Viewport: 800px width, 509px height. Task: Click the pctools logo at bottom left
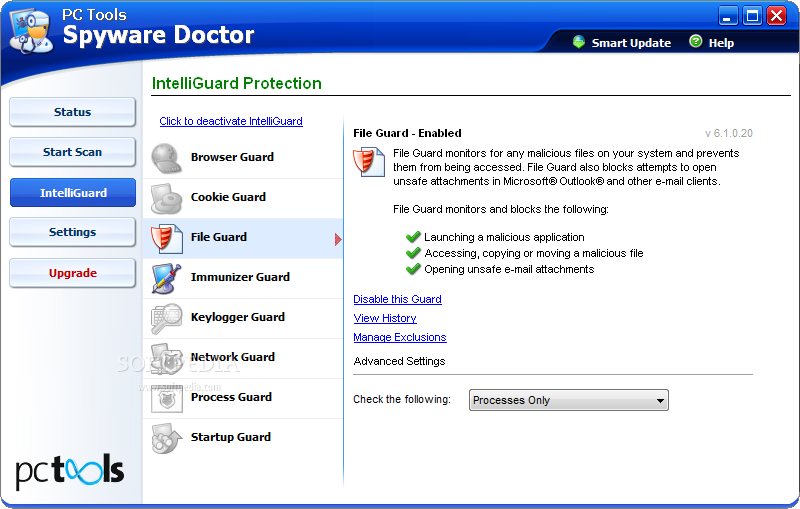point(69,471)
